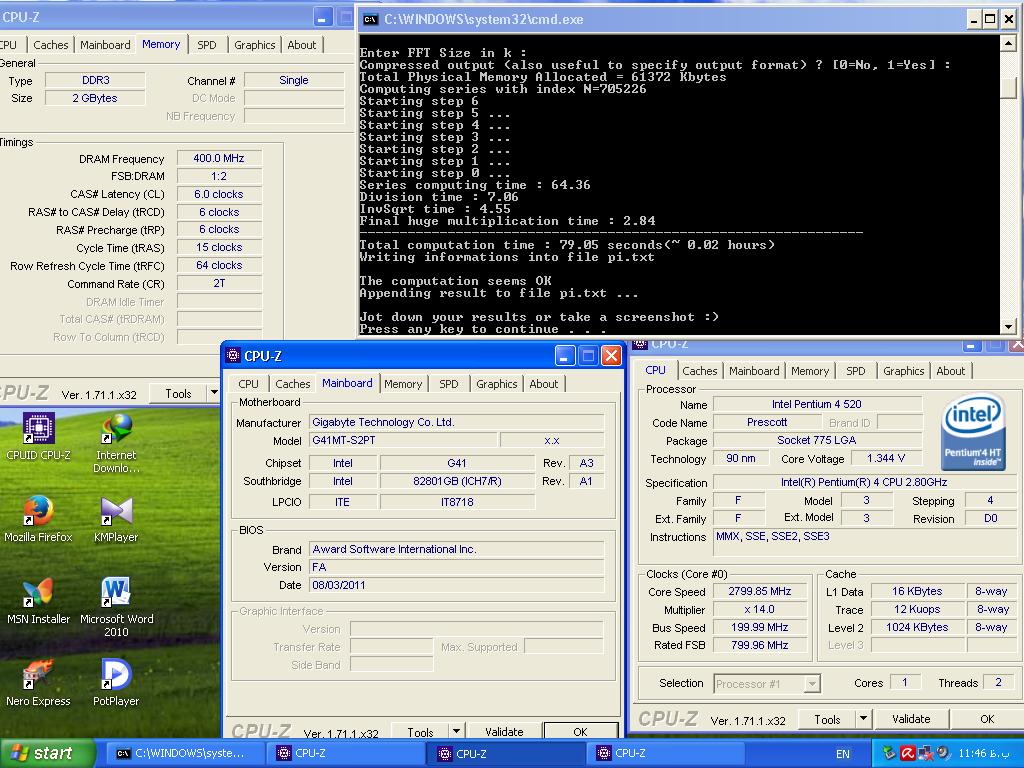Open About tab in the Intel Pentium window
Screen dimensions: 1024x768
(950, 371)
